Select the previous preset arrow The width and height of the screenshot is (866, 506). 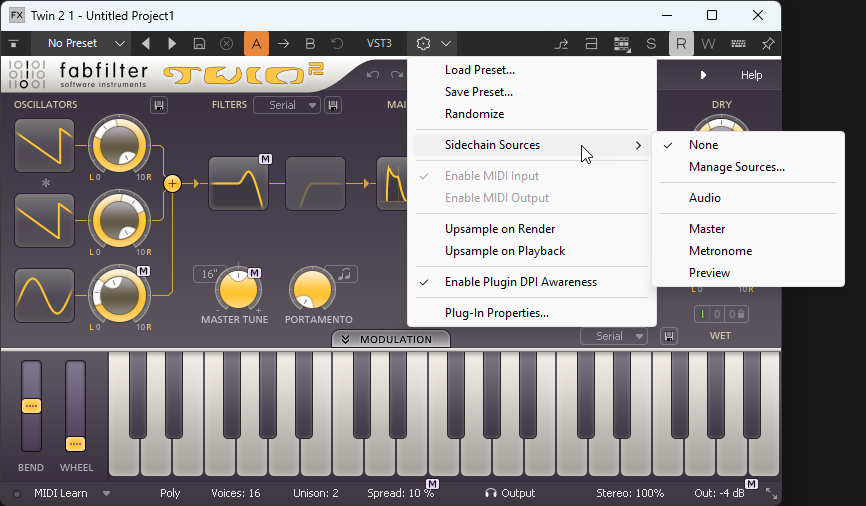coord(146,43)
